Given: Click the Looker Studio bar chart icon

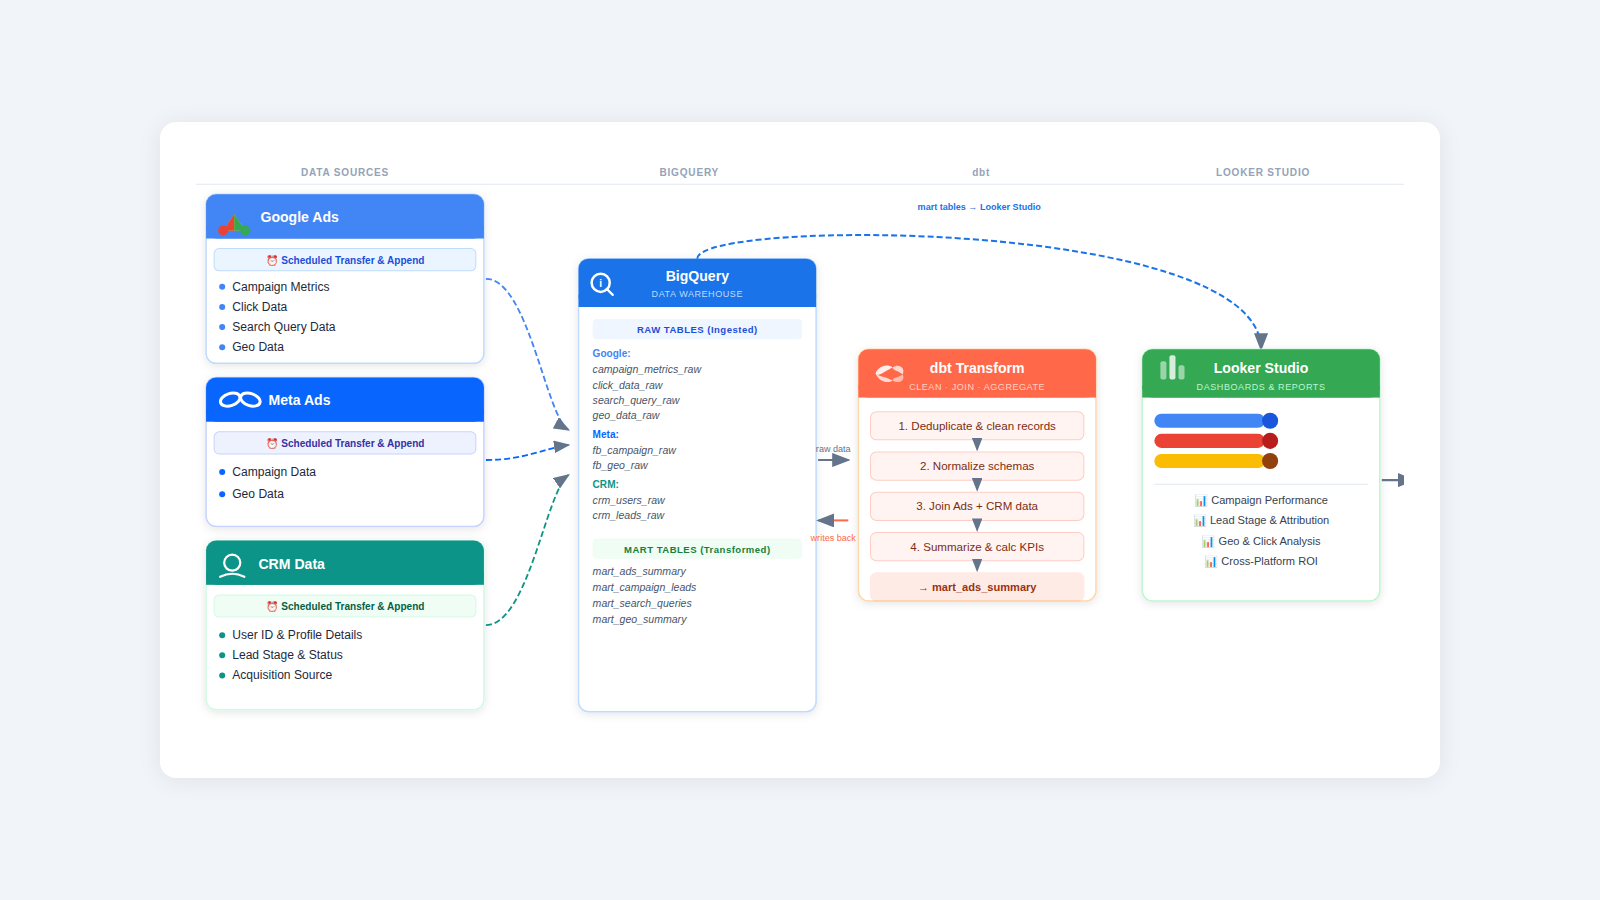Looking at the screenshot, I should (1172, 369).
